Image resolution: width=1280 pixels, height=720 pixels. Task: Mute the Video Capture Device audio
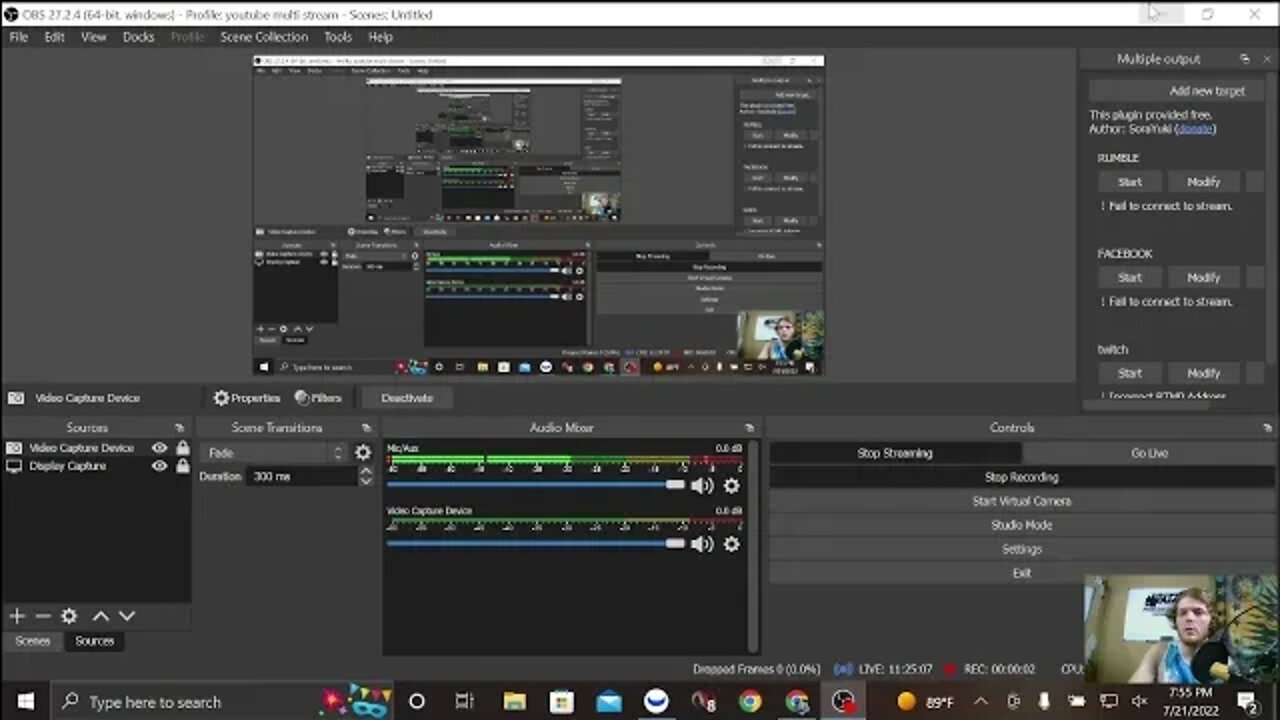click(x=702, y=544)
